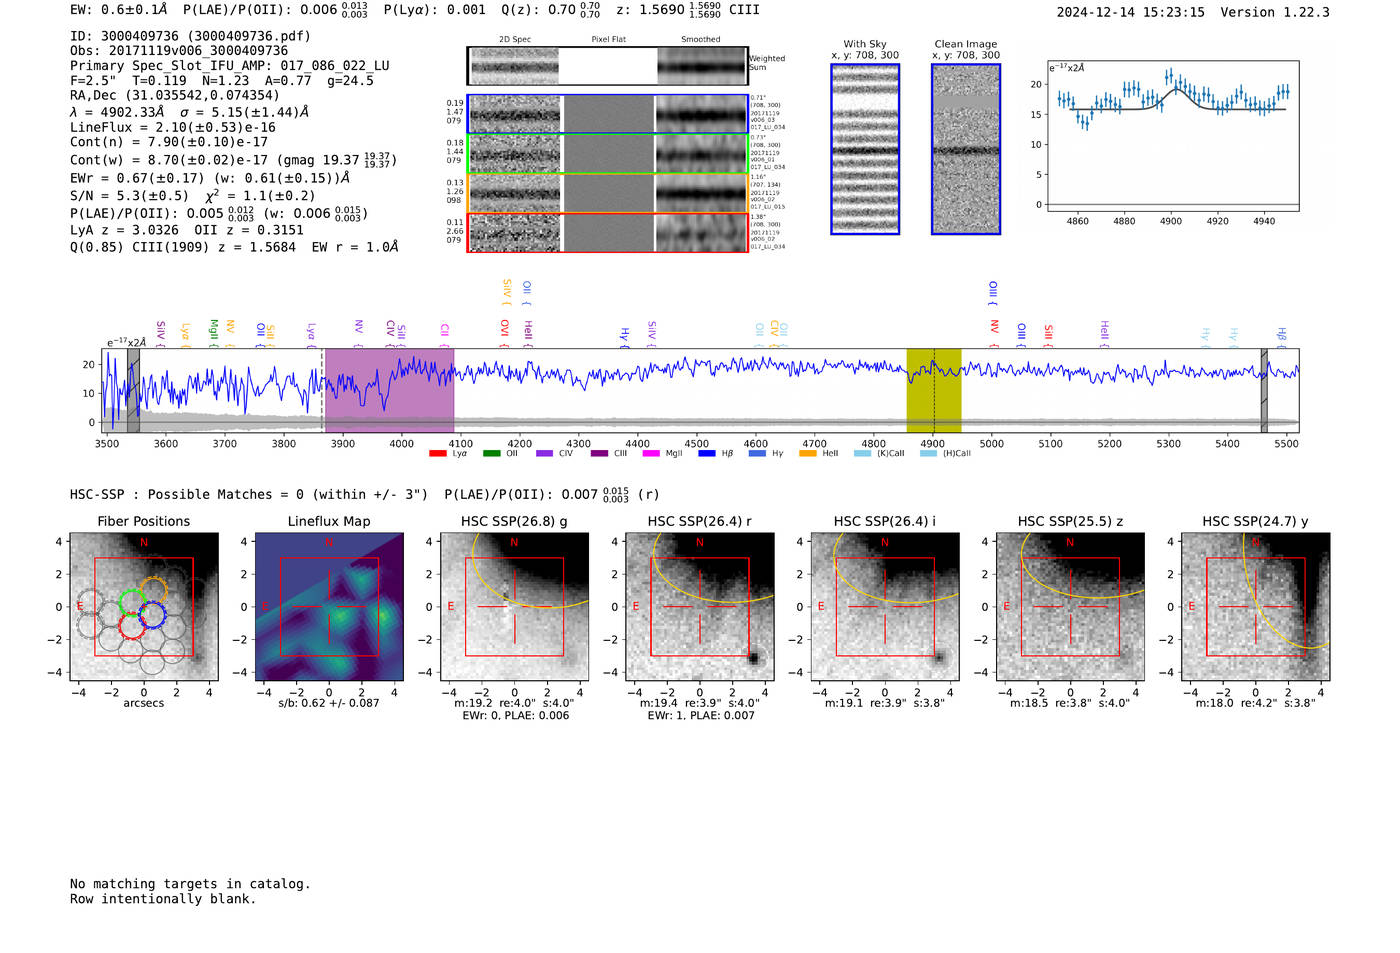Click the HSC-SSP : Possible Matches header
This screenshot has height=953, width=1400.
click(x=364, y=494)
